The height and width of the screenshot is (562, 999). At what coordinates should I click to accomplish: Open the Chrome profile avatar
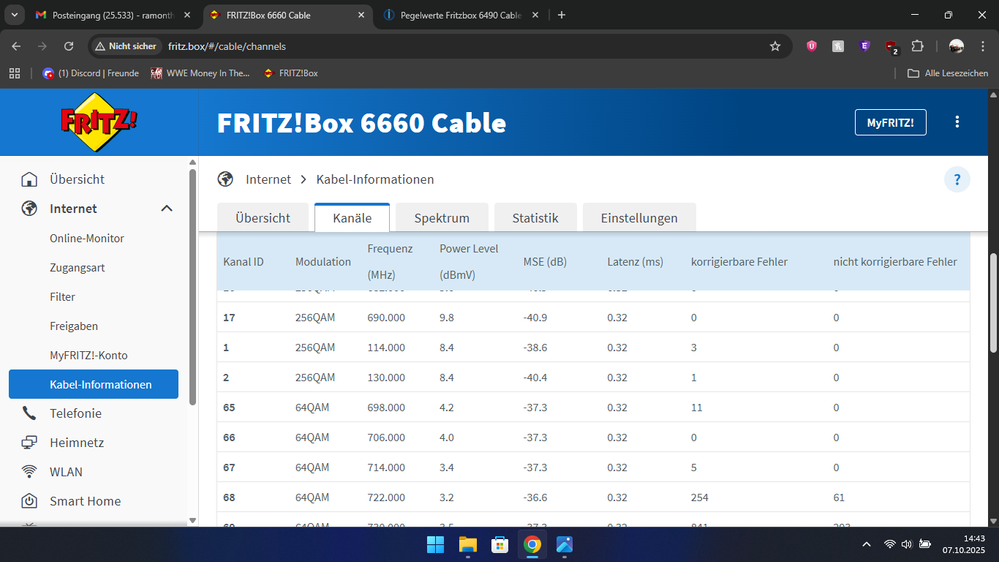[x=956, y=46]
